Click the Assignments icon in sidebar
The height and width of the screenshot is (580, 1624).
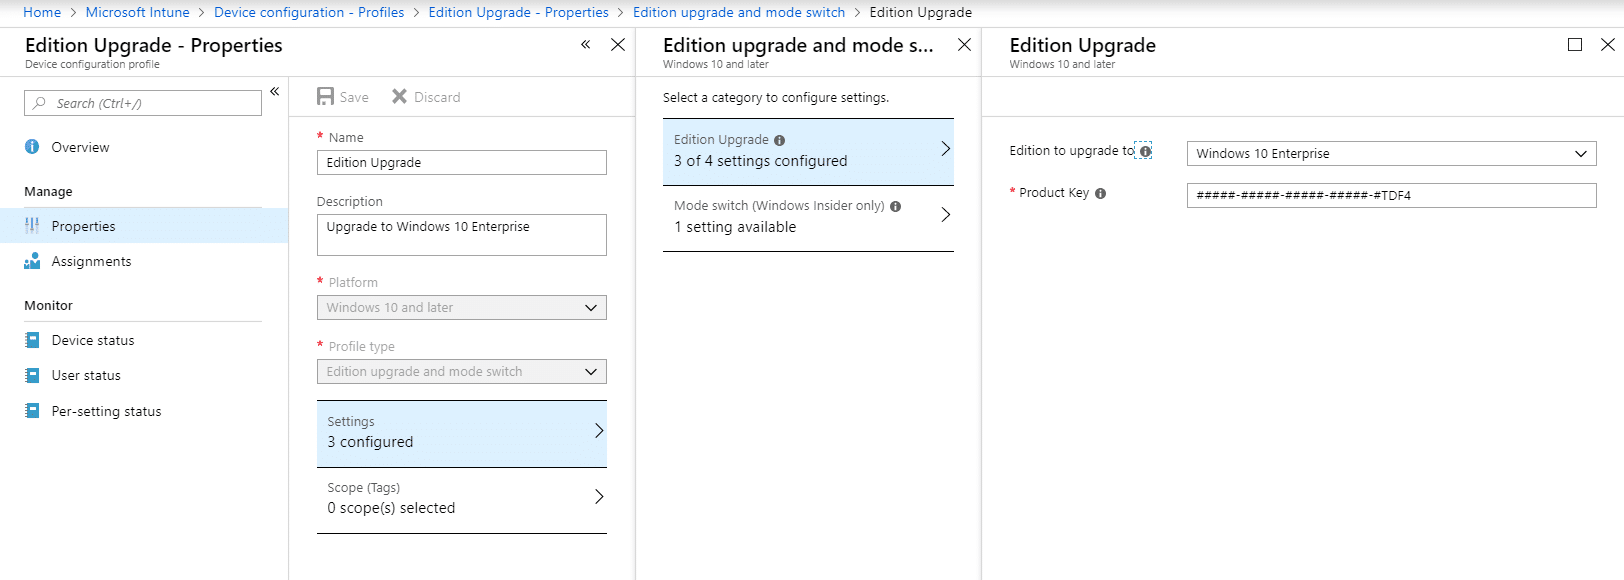pyautogui.click(x=32, y=261)
